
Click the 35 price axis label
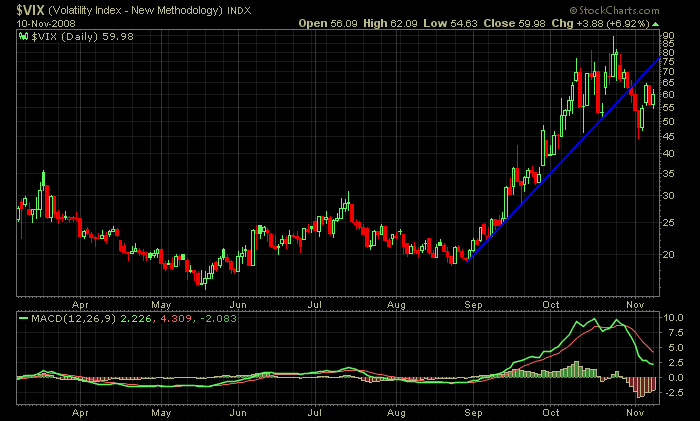tap(668, 173)
